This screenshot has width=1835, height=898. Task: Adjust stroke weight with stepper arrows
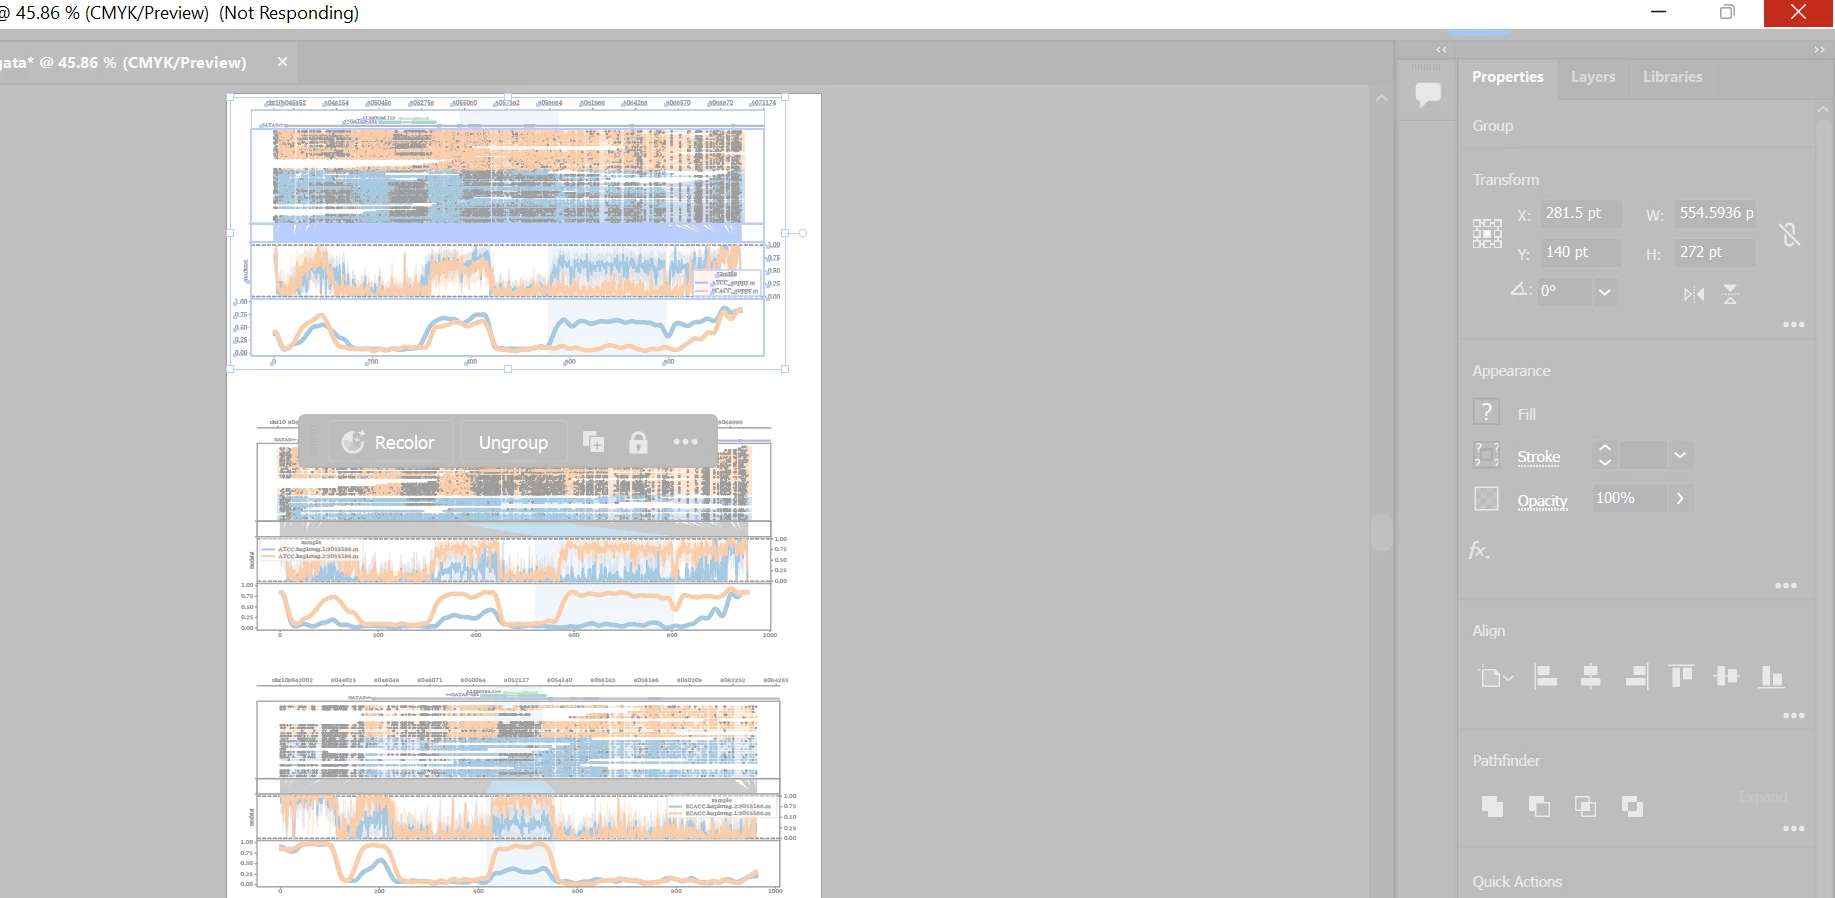click(1605, 455)
